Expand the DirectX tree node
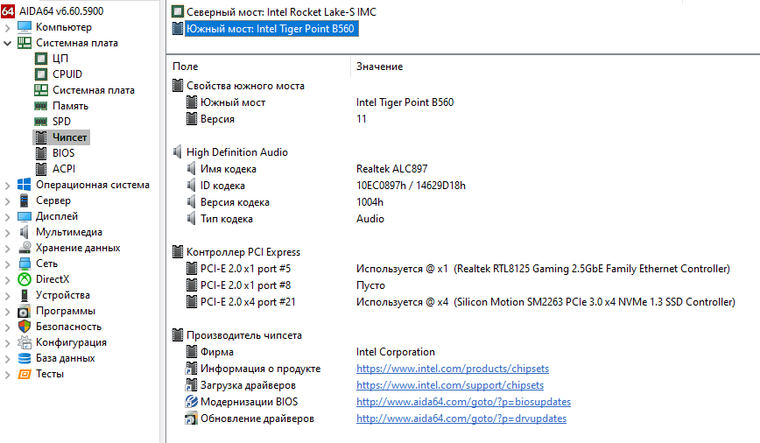Image resolution: width=760 pixels, height=443 pixels. (7, 280)
